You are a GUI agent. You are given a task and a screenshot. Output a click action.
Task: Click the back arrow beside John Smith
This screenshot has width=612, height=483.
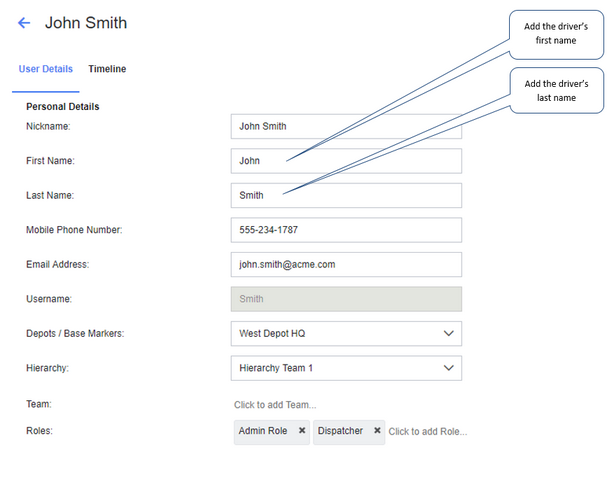pos(24,23)
